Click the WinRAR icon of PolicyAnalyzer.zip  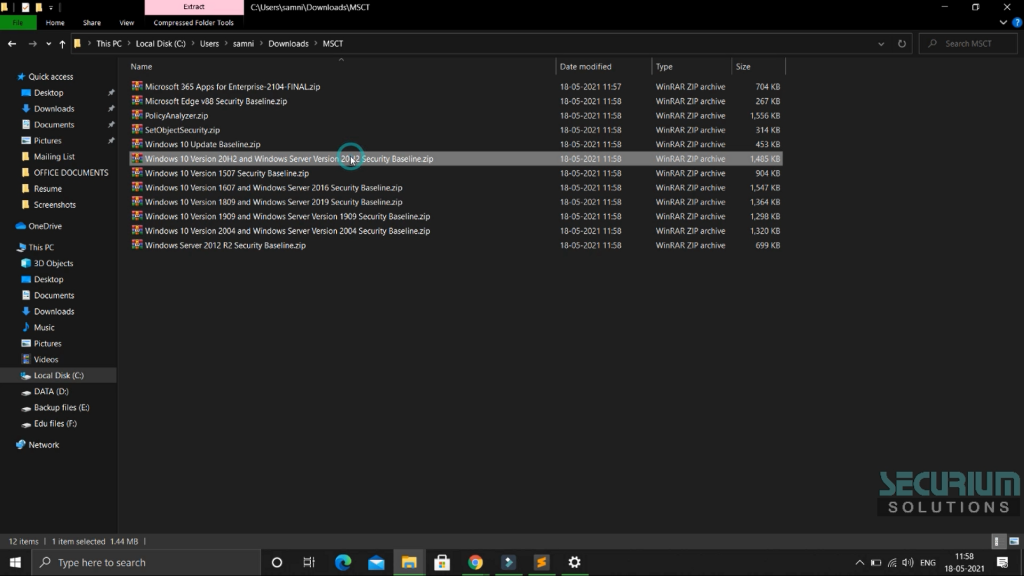tap(137, 115)
